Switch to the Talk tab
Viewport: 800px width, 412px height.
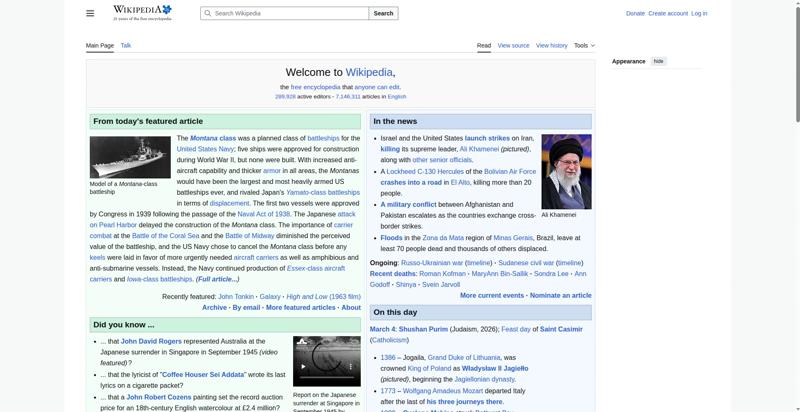point(126,45)
